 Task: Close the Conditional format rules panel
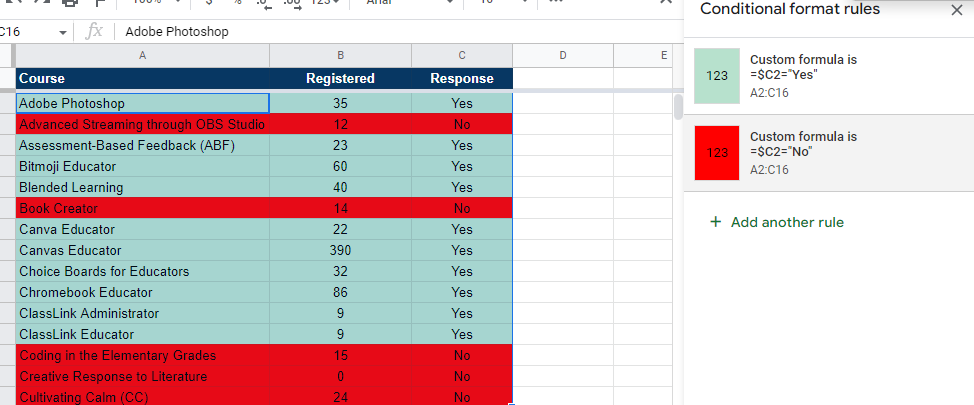[957, 10]
